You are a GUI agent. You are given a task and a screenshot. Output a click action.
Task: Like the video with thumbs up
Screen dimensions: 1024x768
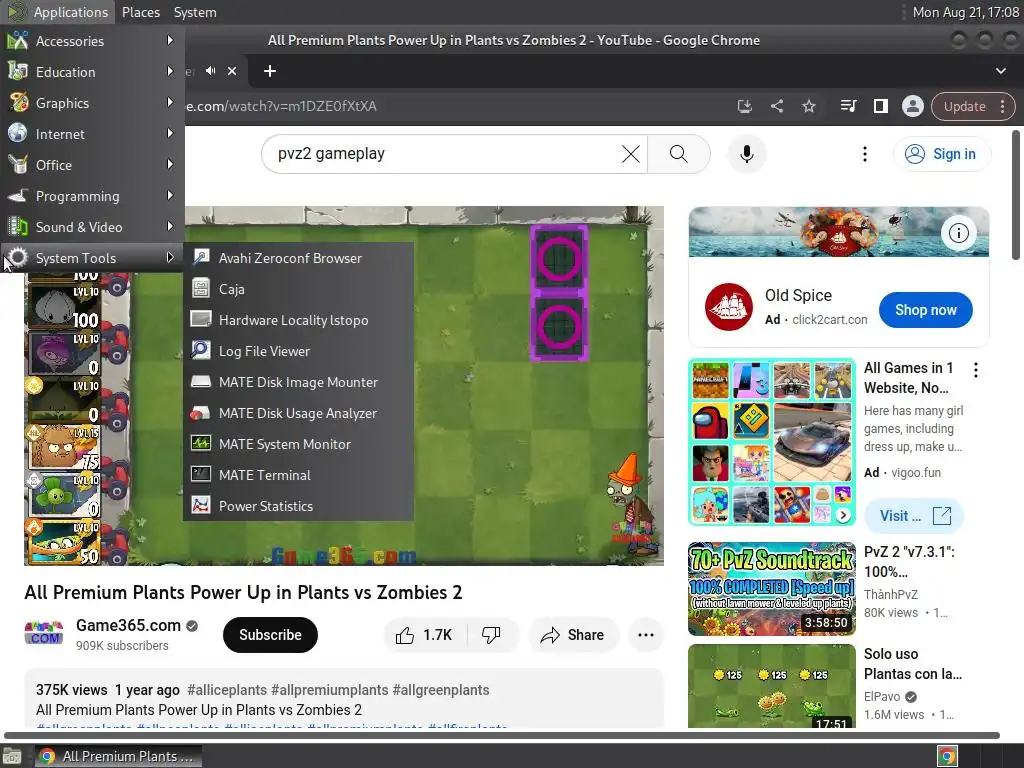(x=424, y=635)
